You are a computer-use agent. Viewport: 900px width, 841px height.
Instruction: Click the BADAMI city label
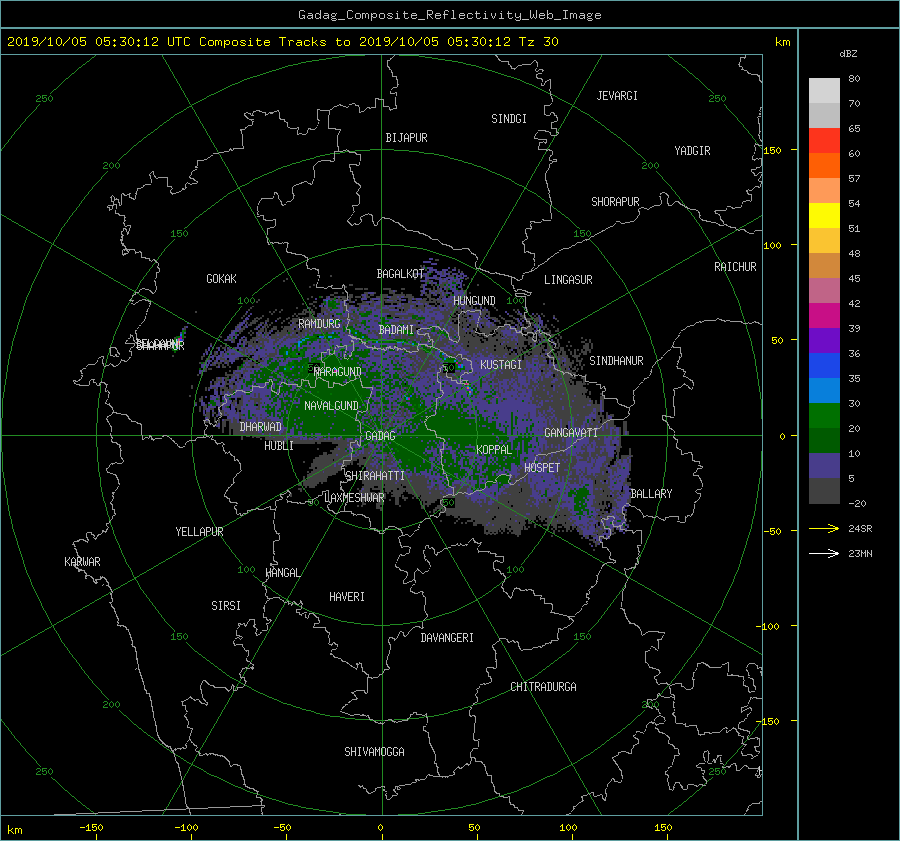click(x=396, y=330)
